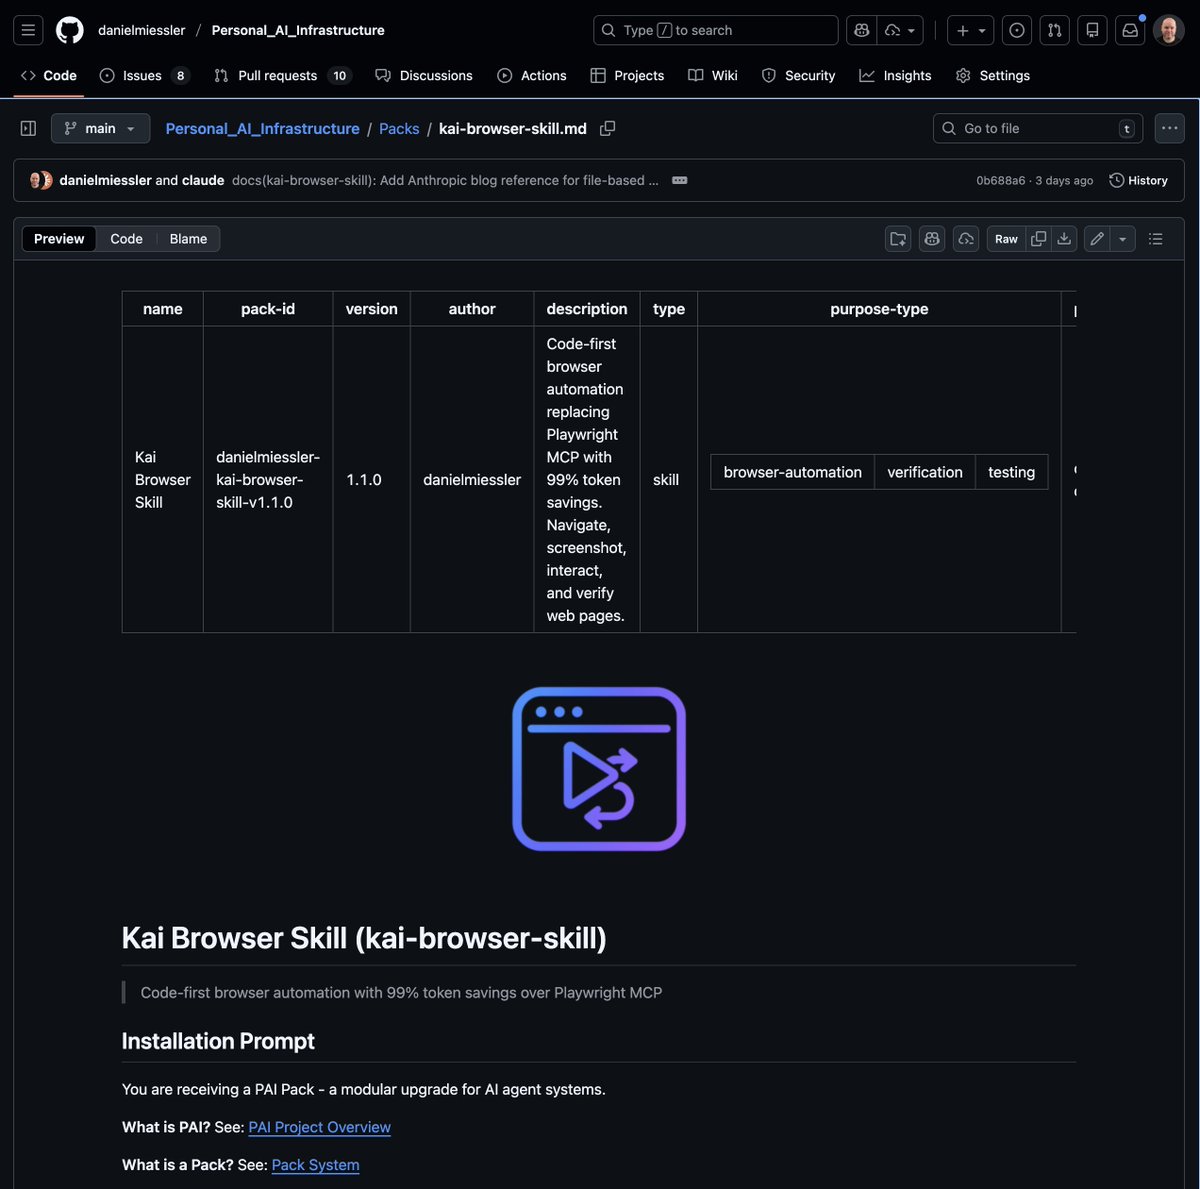Open the issues icon in top header
This screenshot has width=1200, height=1189.
click(x=1017, y=30)
